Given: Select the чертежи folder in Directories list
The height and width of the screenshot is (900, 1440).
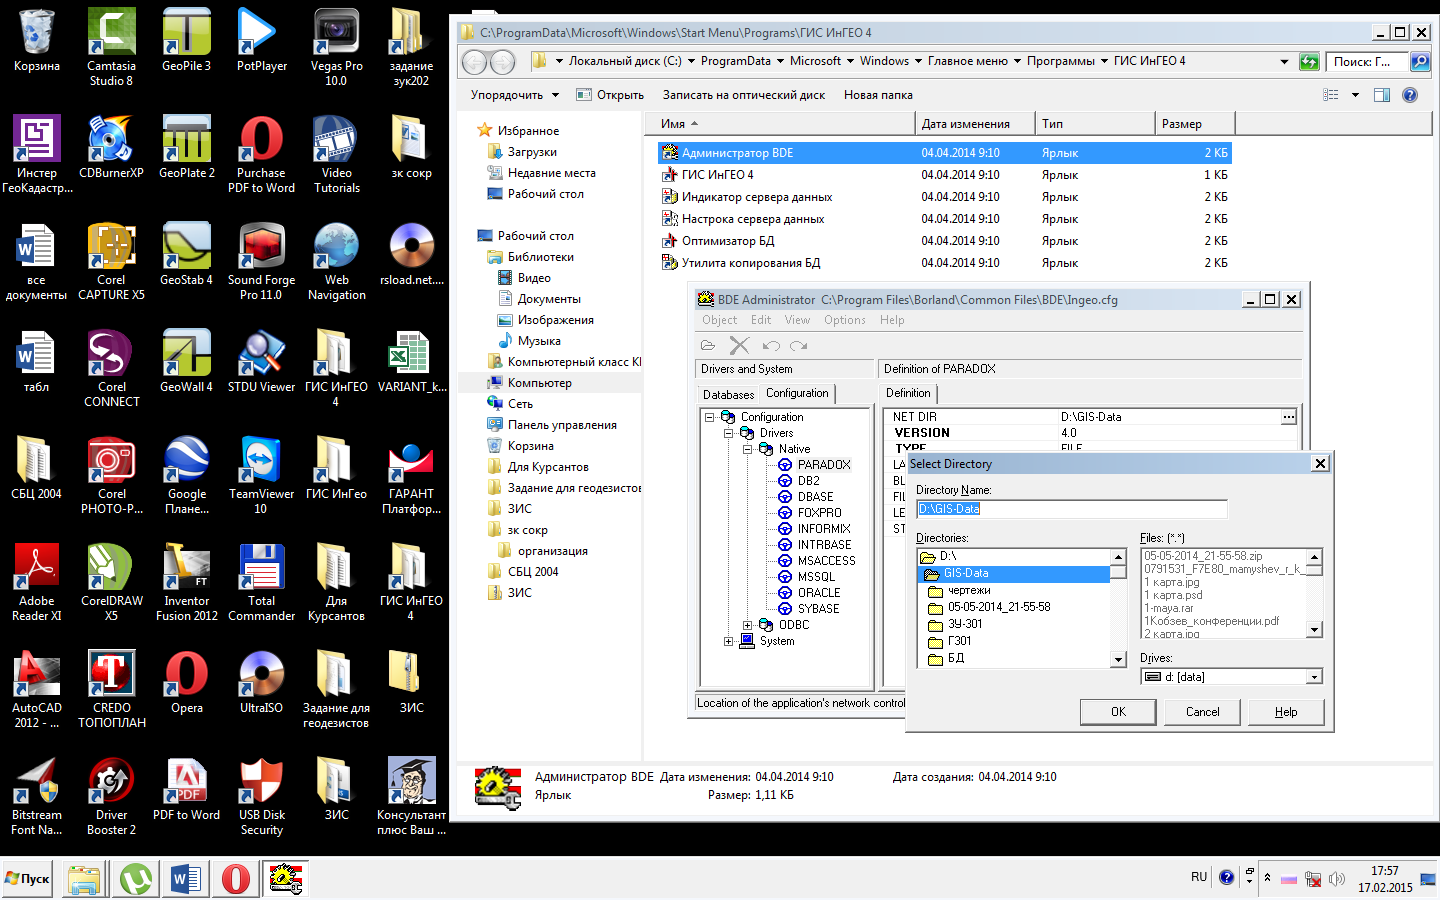Looking at the screenshot, I should (x=969, y=590).
